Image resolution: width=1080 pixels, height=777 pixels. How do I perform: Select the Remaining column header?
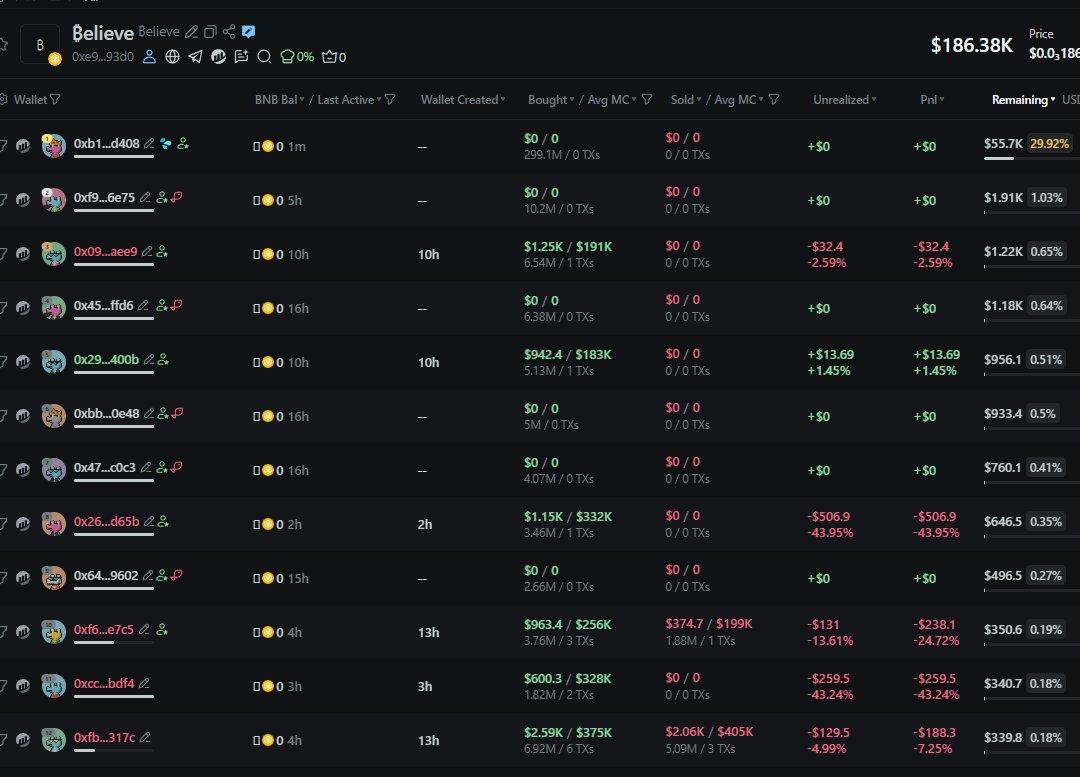(1022, 100)
